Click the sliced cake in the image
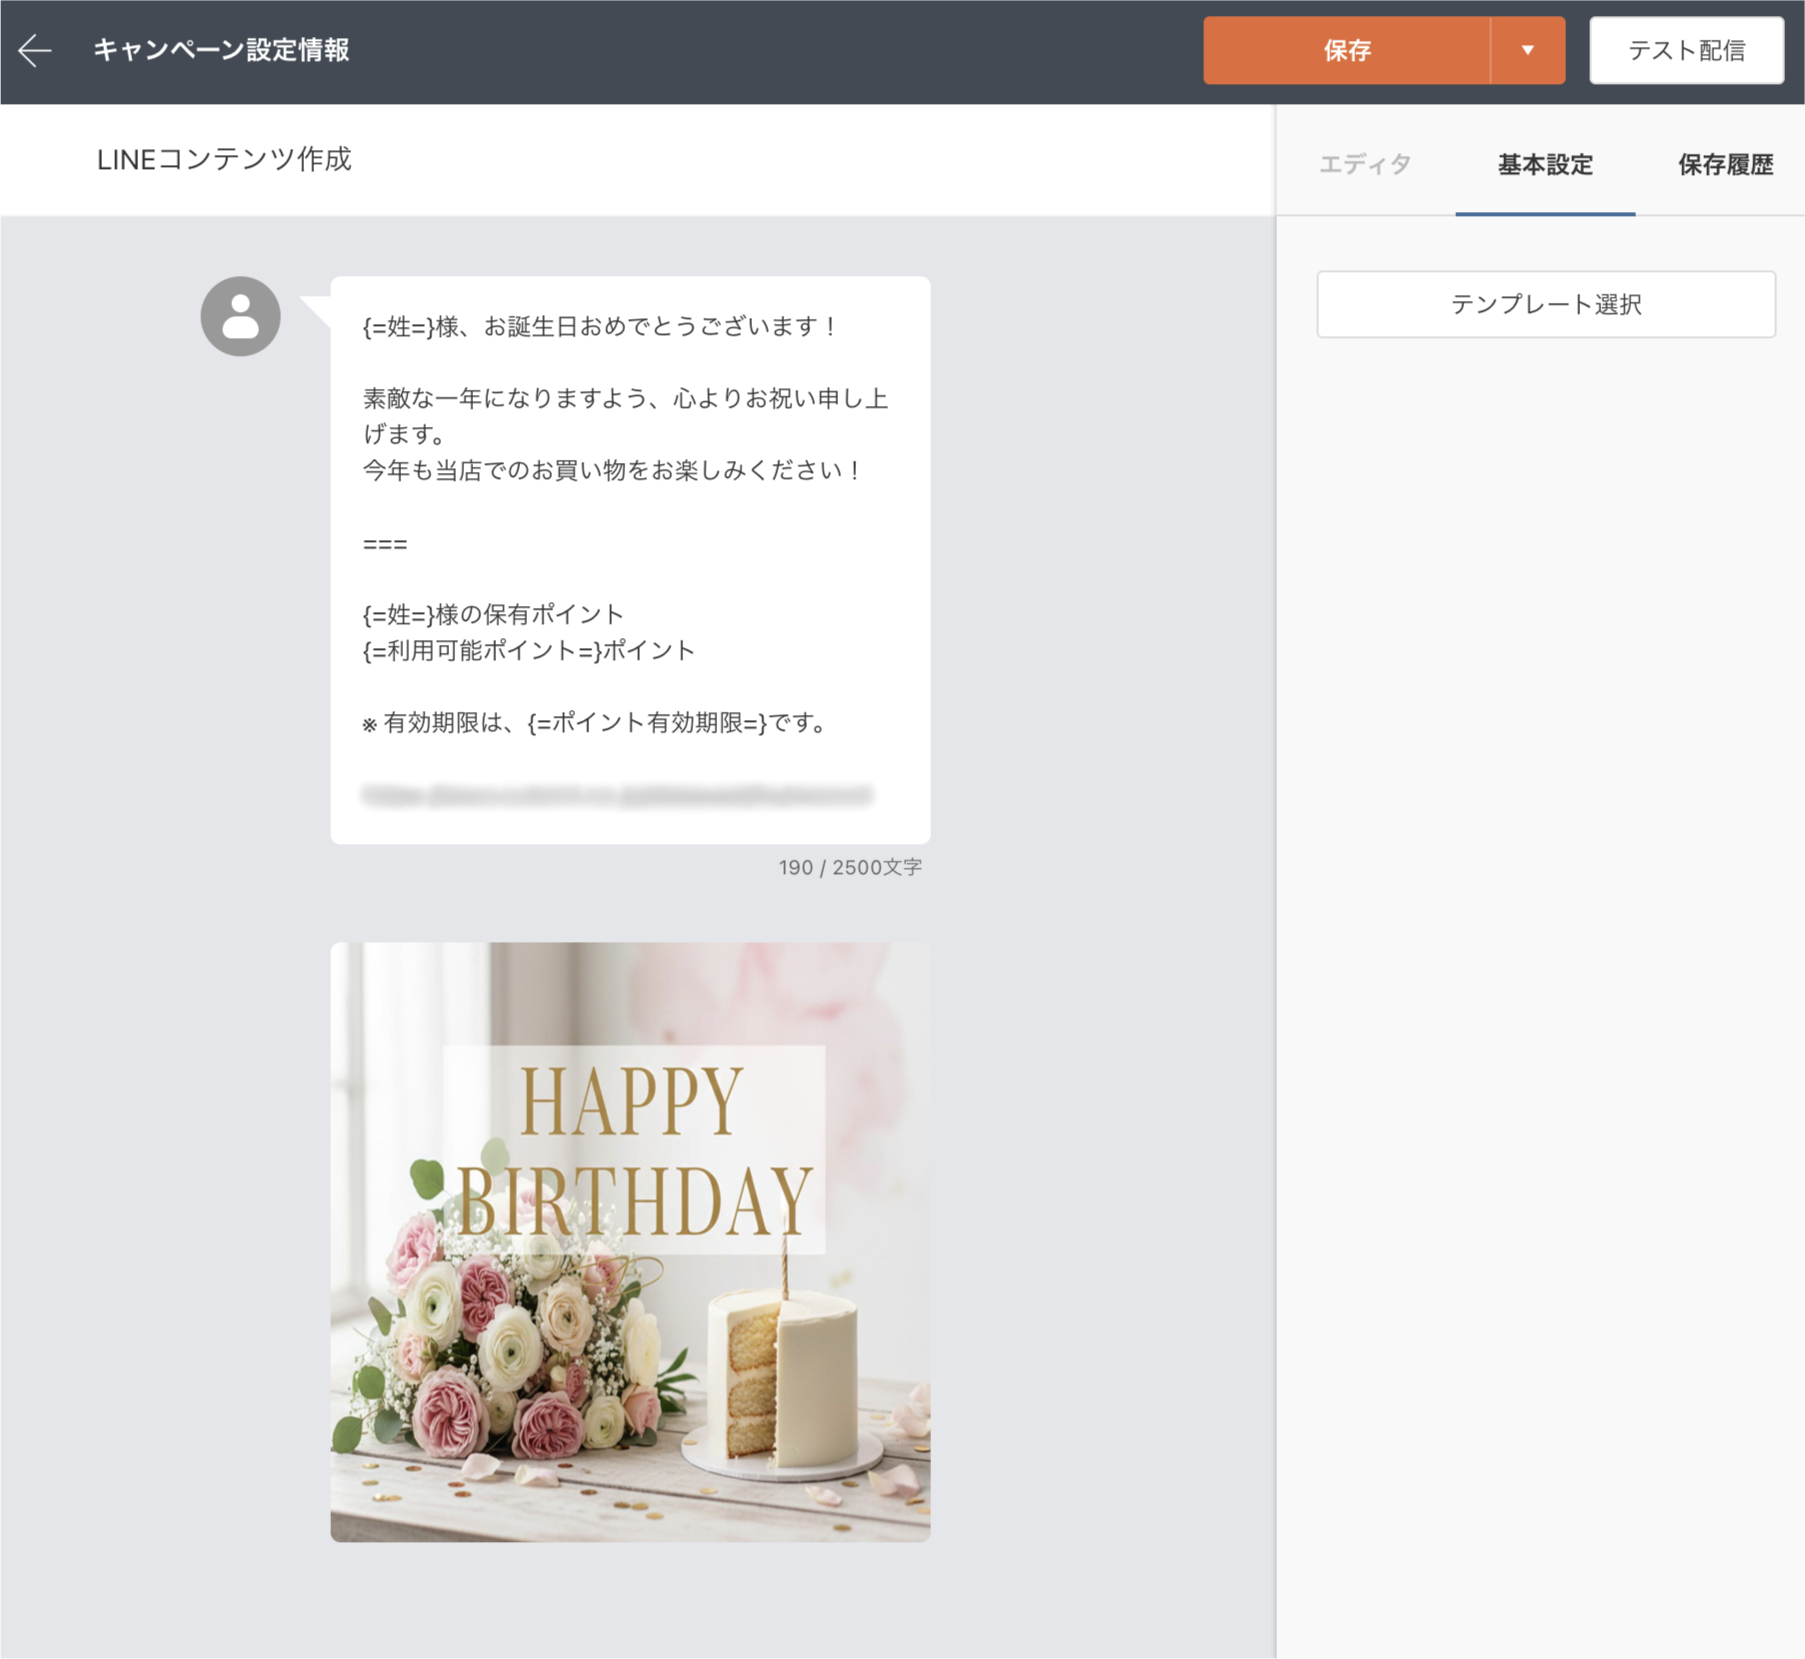The image size is (1805, 1659). (781, 1375)
